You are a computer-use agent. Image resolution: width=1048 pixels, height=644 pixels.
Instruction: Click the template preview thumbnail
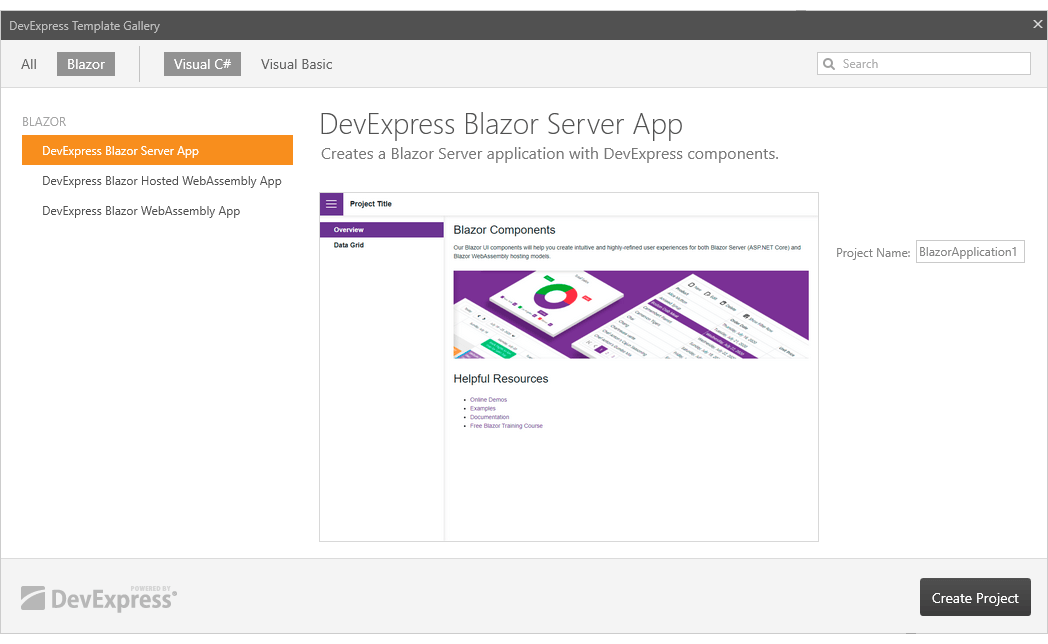click(x=568, y=365)
